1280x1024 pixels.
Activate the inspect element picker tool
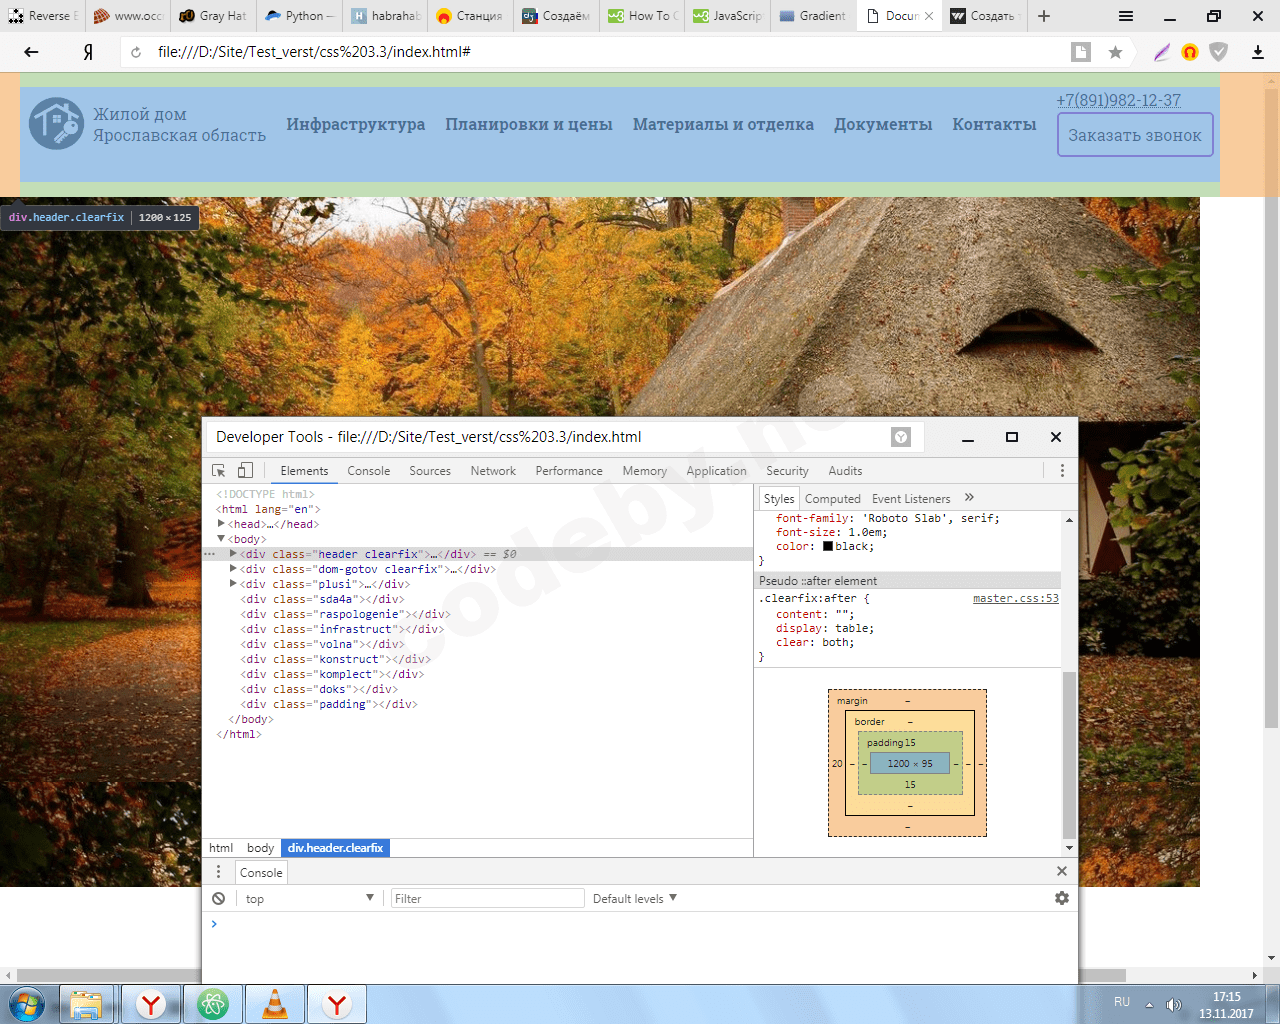219,471
